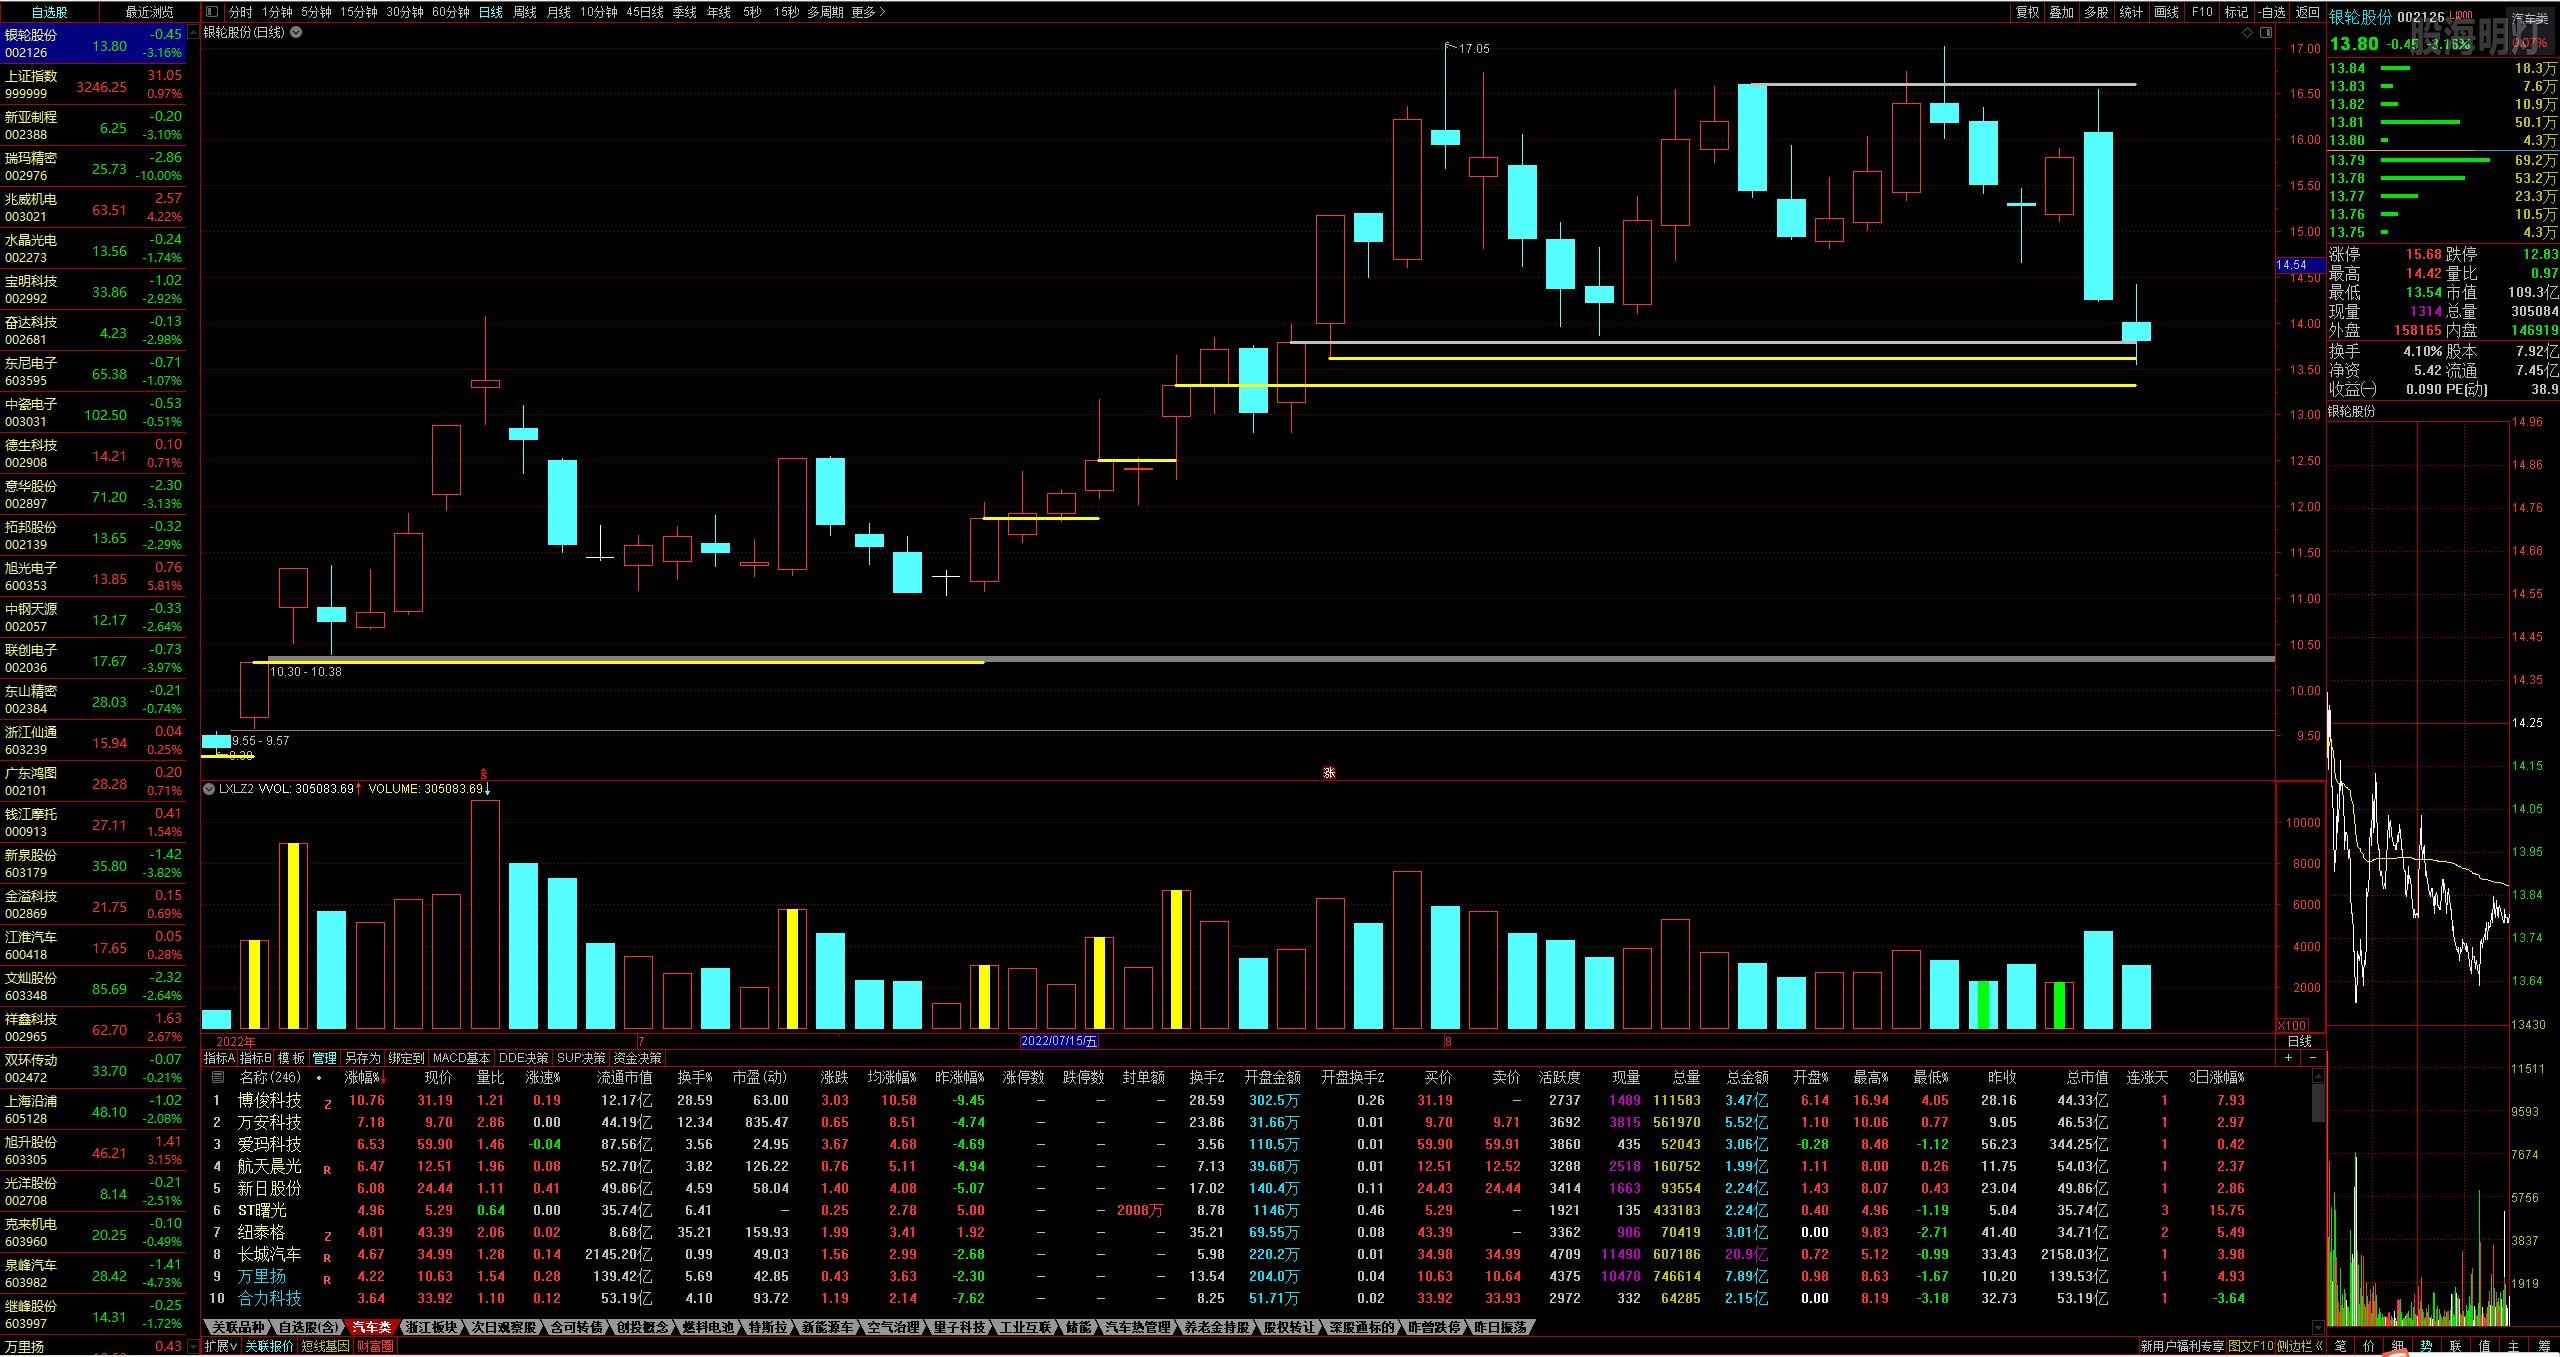Open F10 company info

[x=2201, y=12]
